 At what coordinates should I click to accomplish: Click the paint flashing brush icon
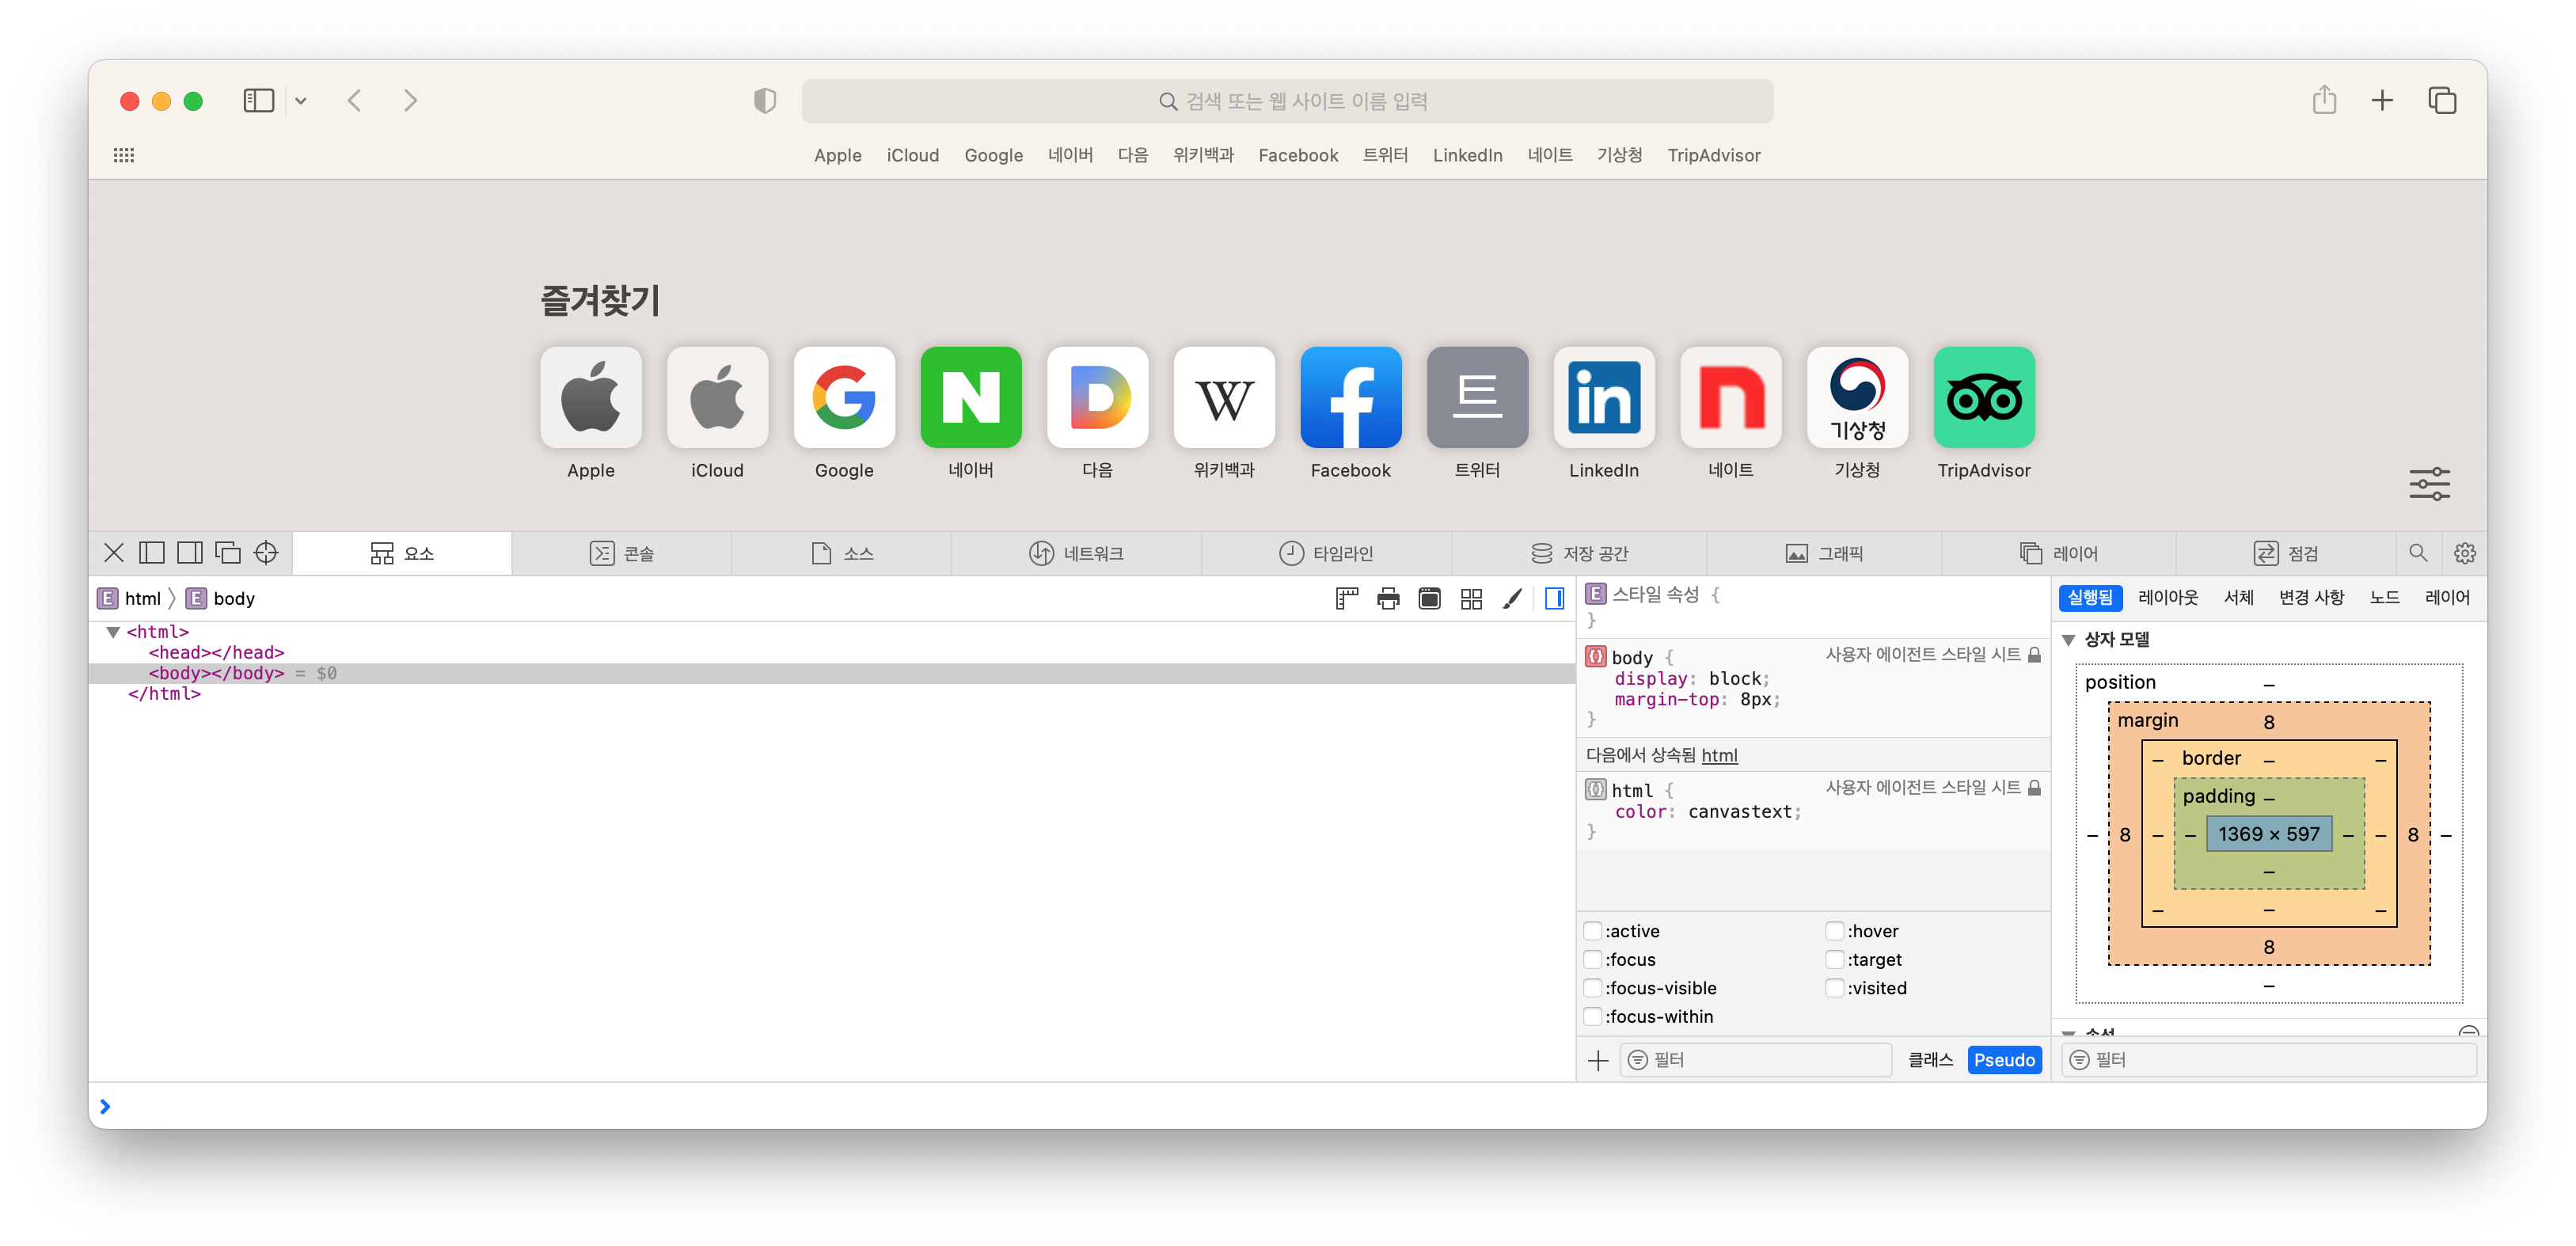(x=1512, y=599)
